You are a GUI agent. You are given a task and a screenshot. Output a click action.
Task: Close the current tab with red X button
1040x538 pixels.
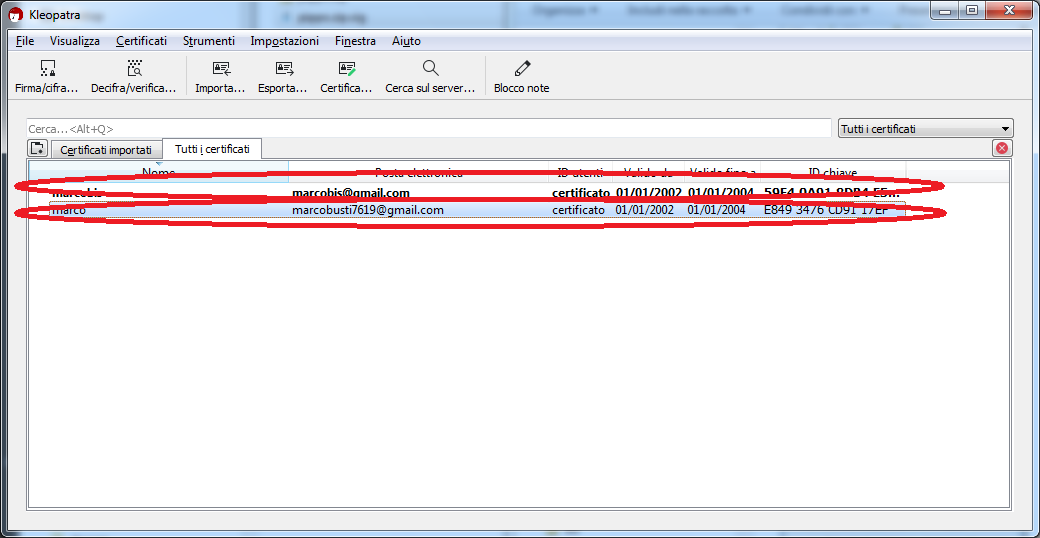[x=1001, y=148]
